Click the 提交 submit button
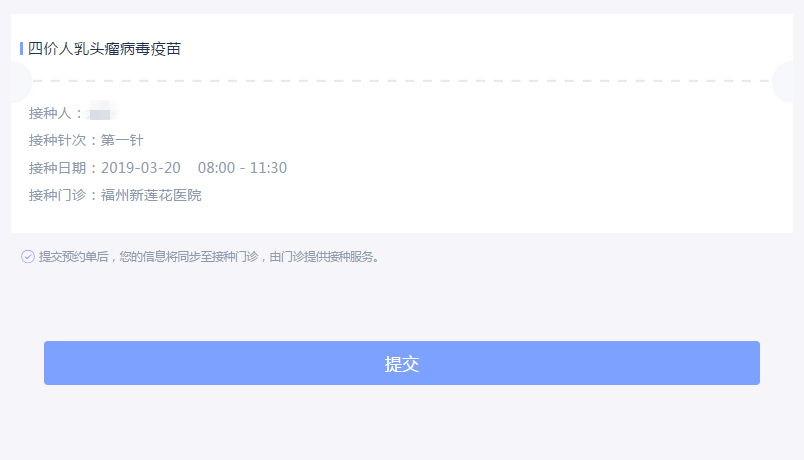Screen dimensions: 804x460 pos(401,363)
